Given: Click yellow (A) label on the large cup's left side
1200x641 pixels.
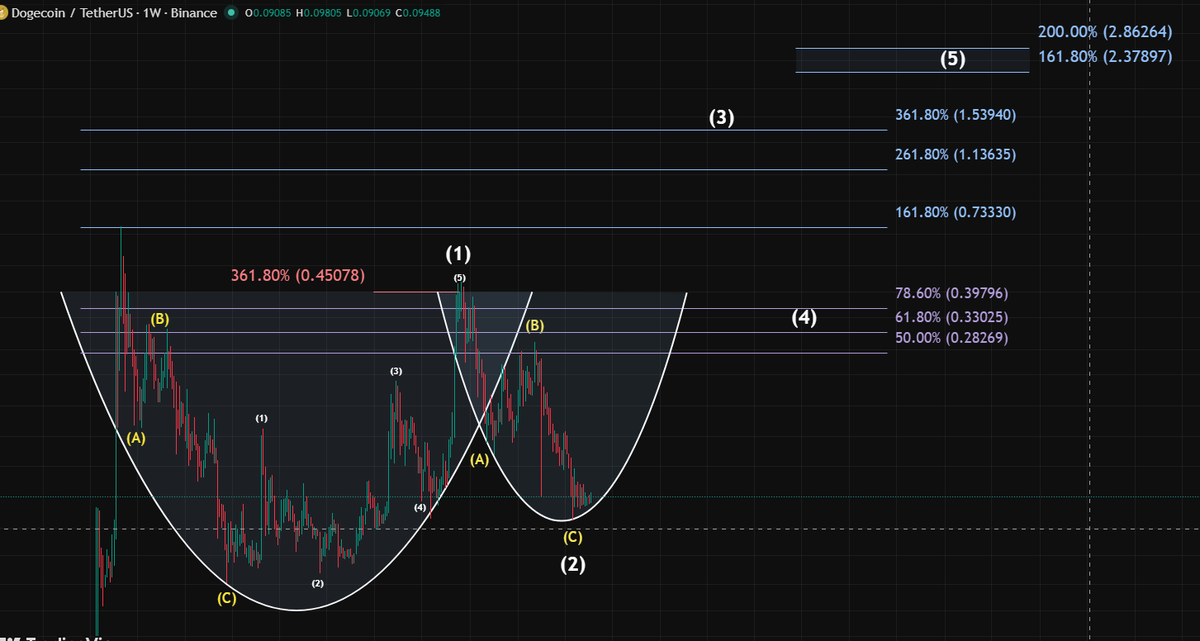Looking at the screenshot, I should click(x=137, y=438).
